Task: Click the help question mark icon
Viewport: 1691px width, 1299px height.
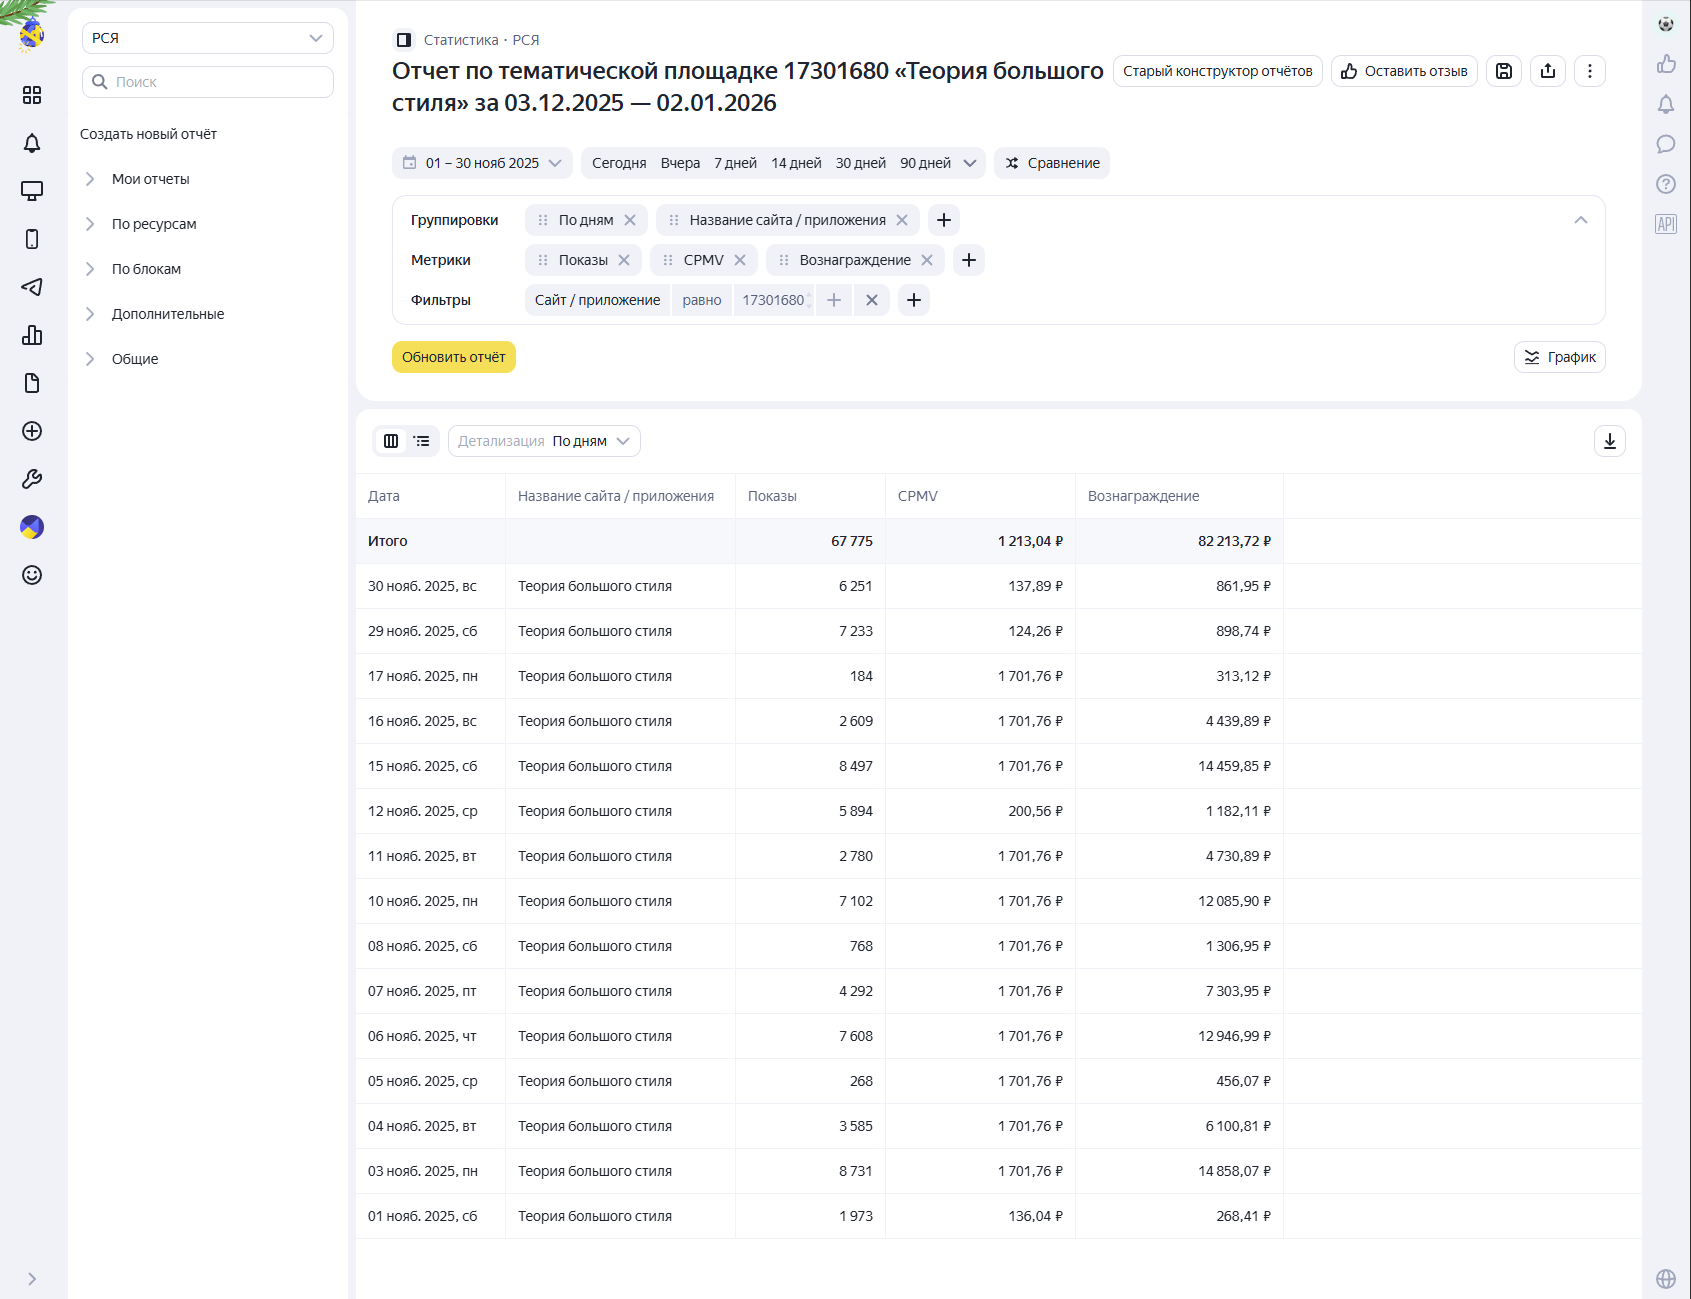Action: click(1666, 184)
